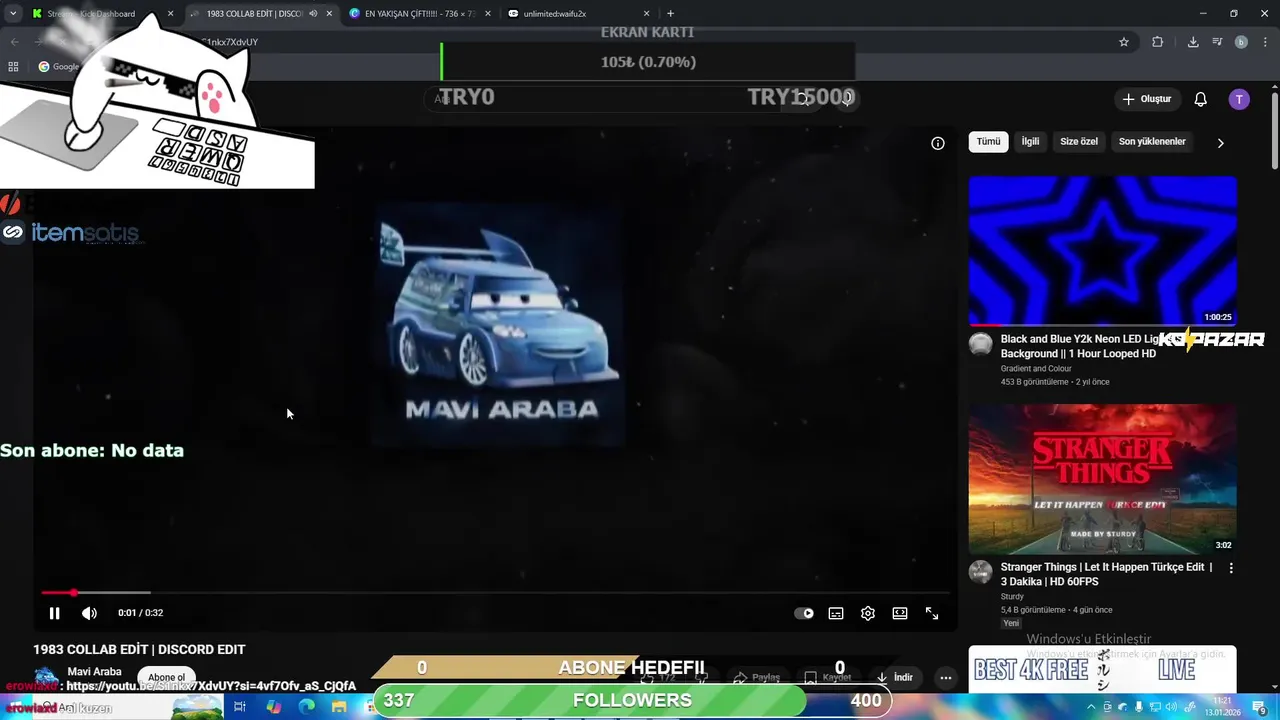Open Stranger Things Let It Happen title link
This screenshot has width=1280, height=720.
tap(1107, 574)
